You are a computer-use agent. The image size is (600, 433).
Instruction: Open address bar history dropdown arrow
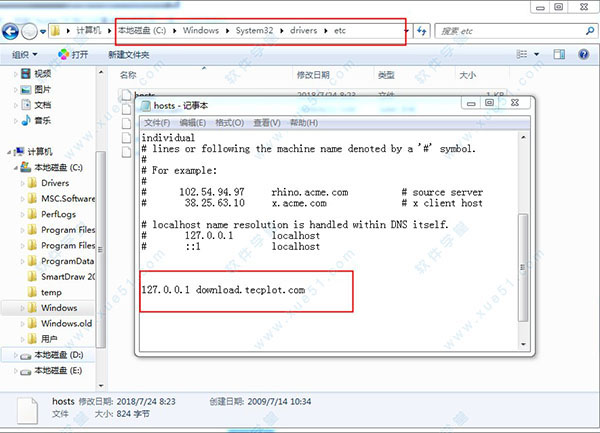click(405, 31)
